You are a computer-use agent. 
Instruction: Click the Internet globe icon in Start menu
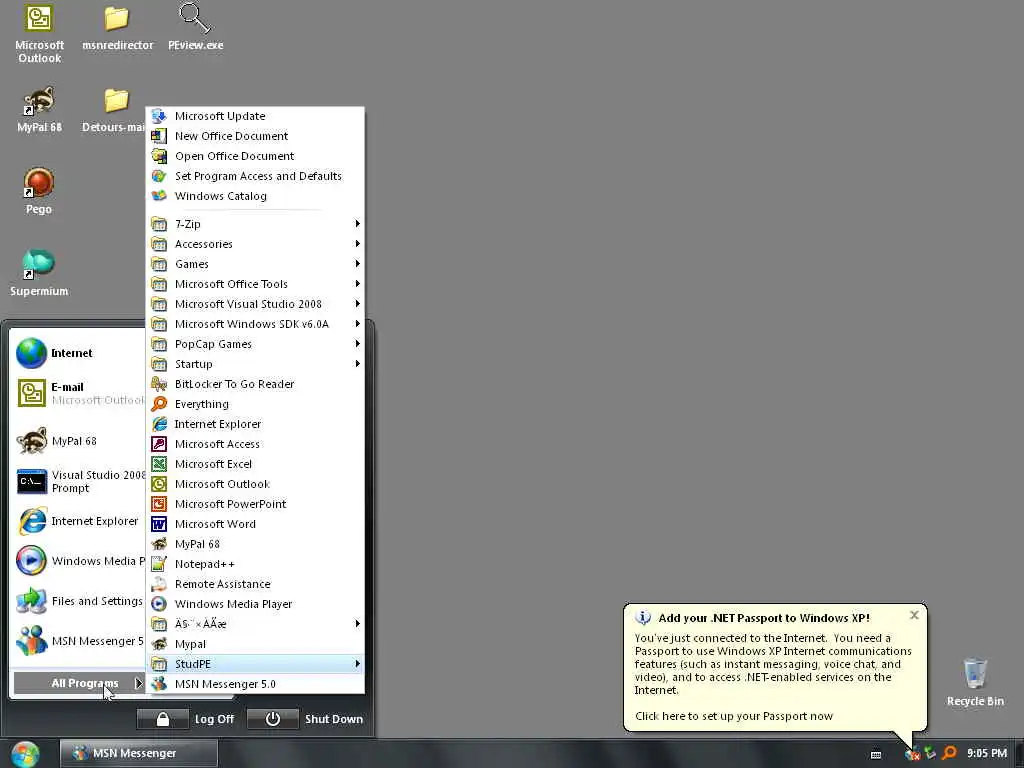tap(31, 353)
